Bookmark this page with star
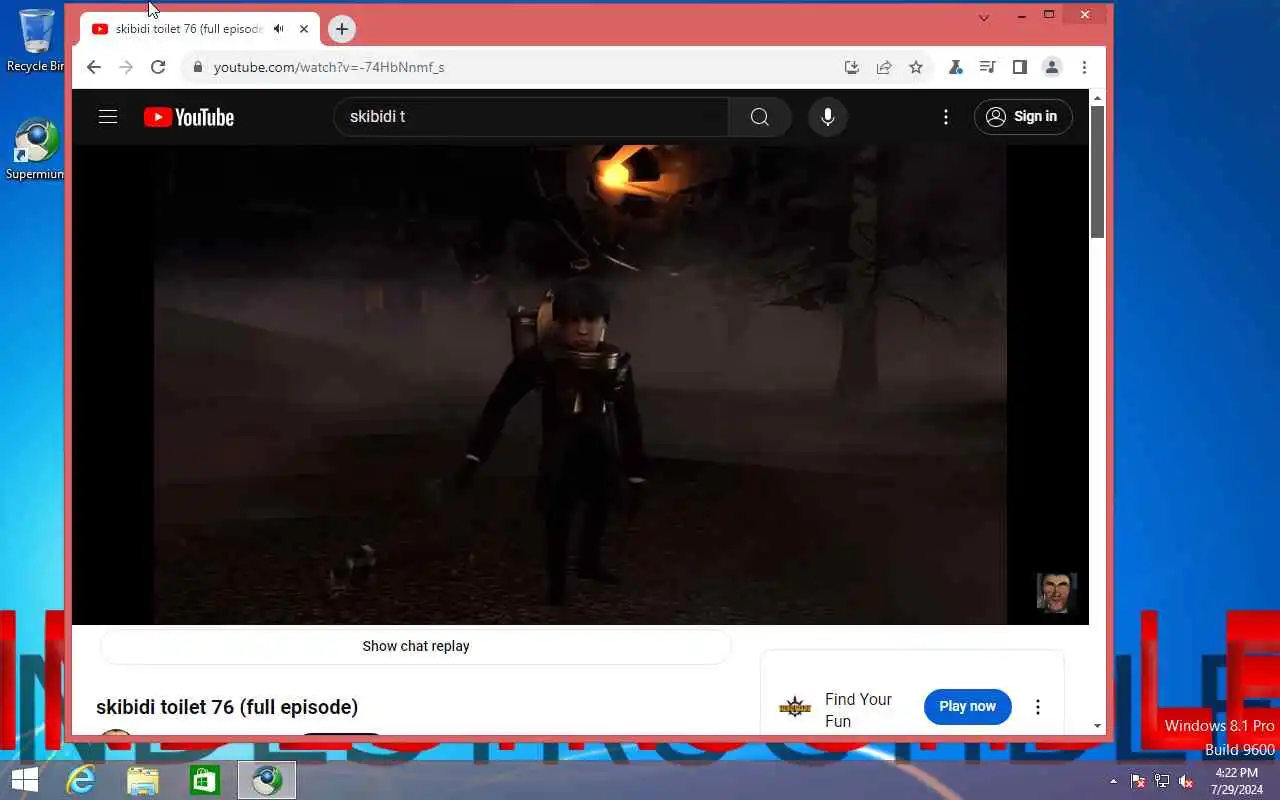This screenshot has width=1280, height=800. [x=916, y=67]
